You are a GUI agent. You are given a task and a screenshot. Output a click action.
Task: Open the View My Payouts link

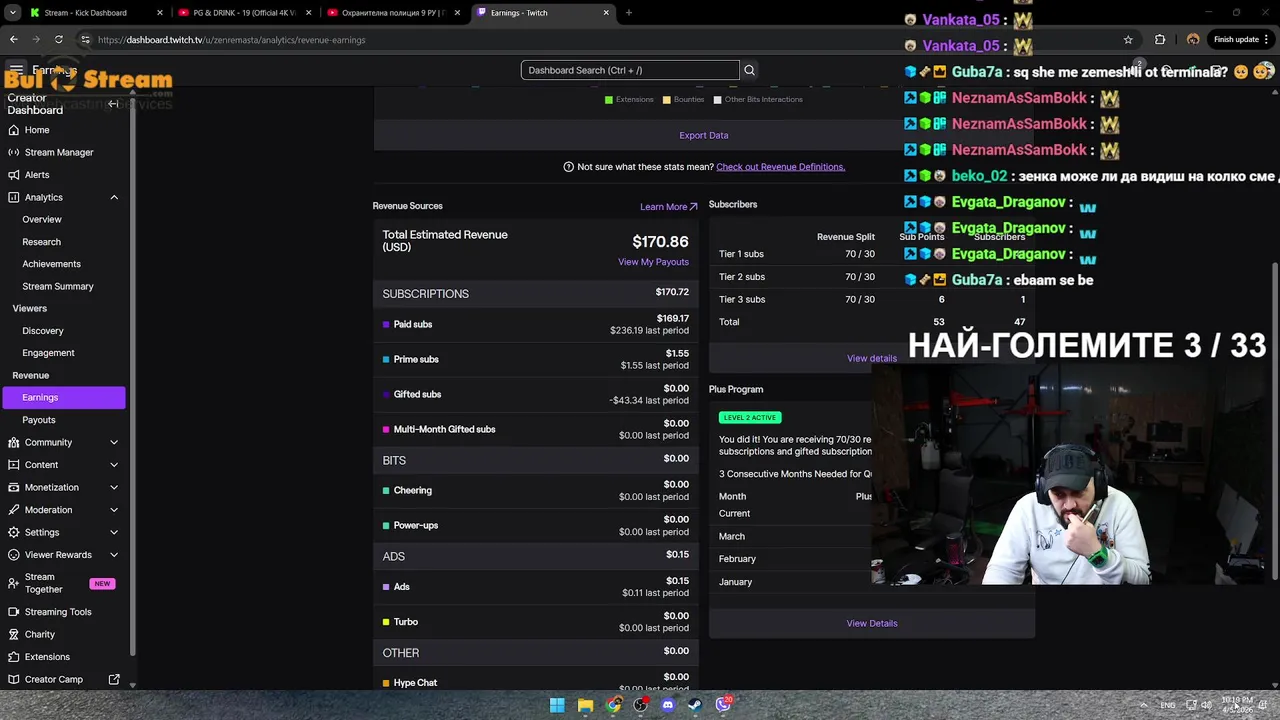(653, 262)
